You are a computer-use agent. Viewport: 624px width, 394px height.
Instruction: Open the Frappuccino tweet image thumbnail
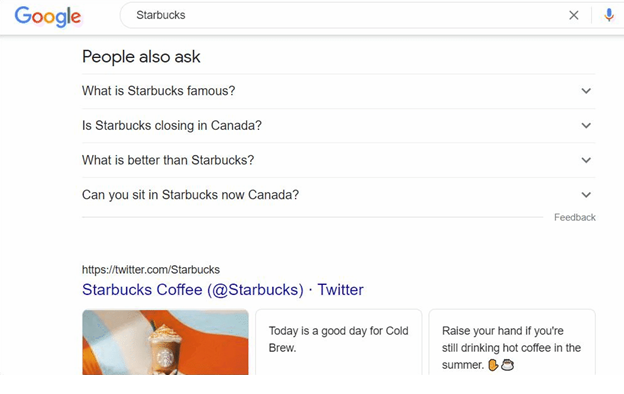coord(166,342)
